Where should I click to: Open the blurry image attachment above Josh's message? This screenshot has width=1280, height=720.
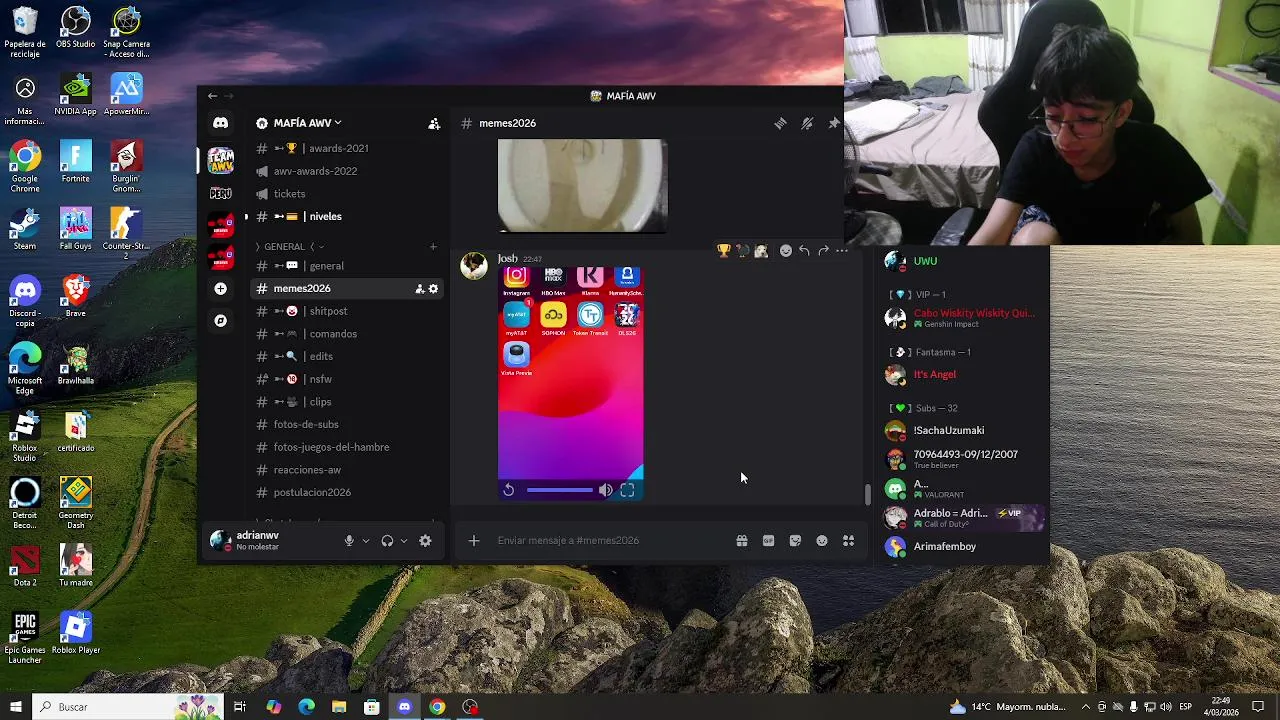click(582, 186)
